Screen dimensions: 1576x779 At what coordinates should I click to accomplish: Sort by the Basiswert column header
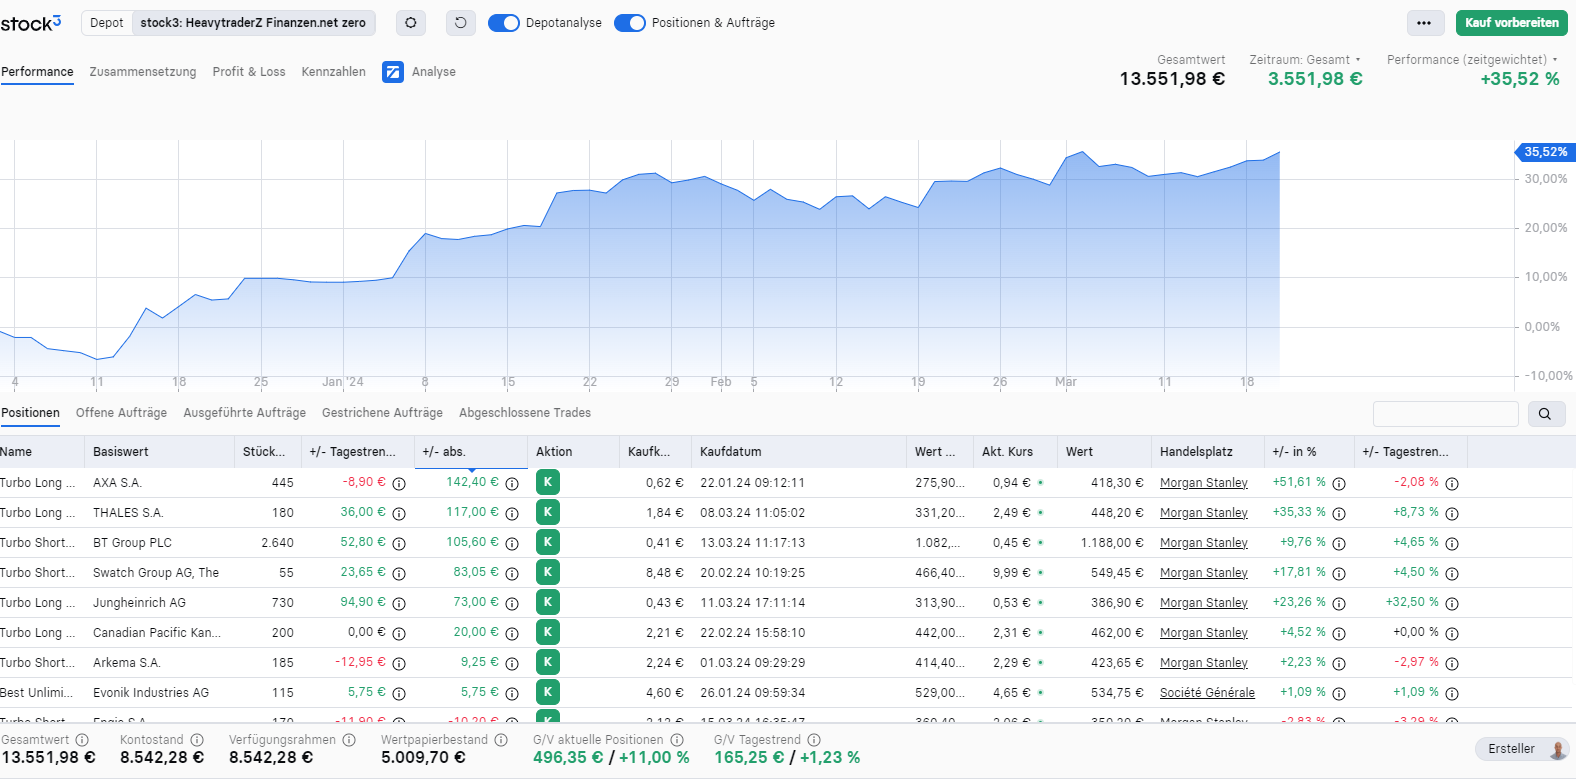tap(160, 452)
